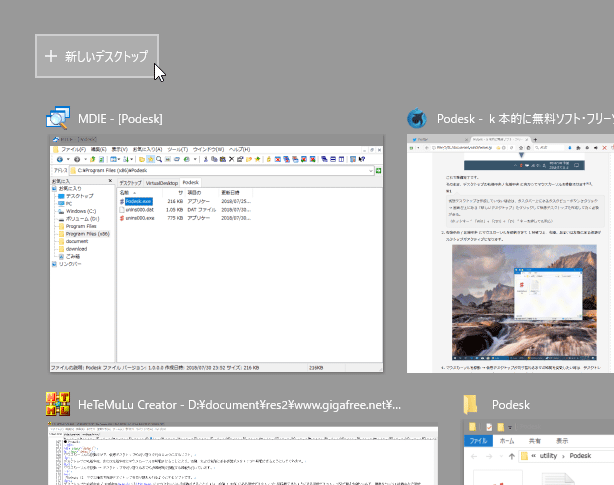Screen dimensions: 614x485
Task: Close the お気に入り side panel in MDIE
Action: click(x=110, y=181)
